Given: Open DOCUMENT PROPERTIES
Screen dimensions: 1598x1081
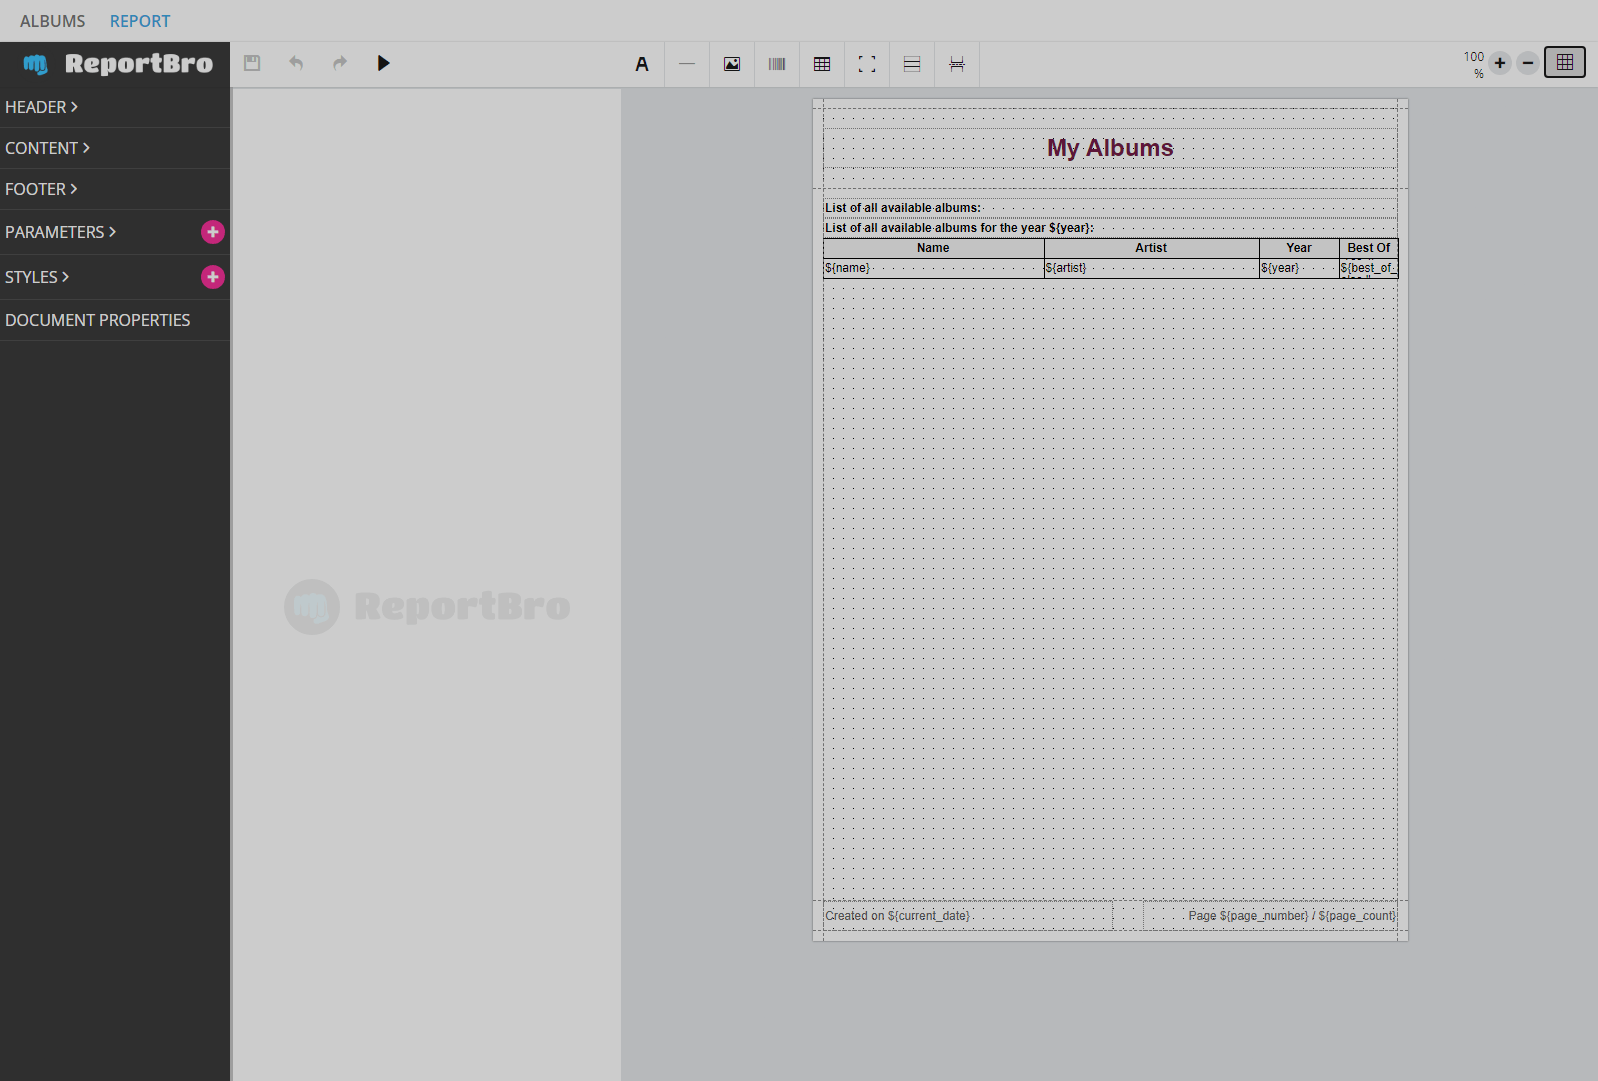Looking at the screenshot, I should tap(115, 320).
